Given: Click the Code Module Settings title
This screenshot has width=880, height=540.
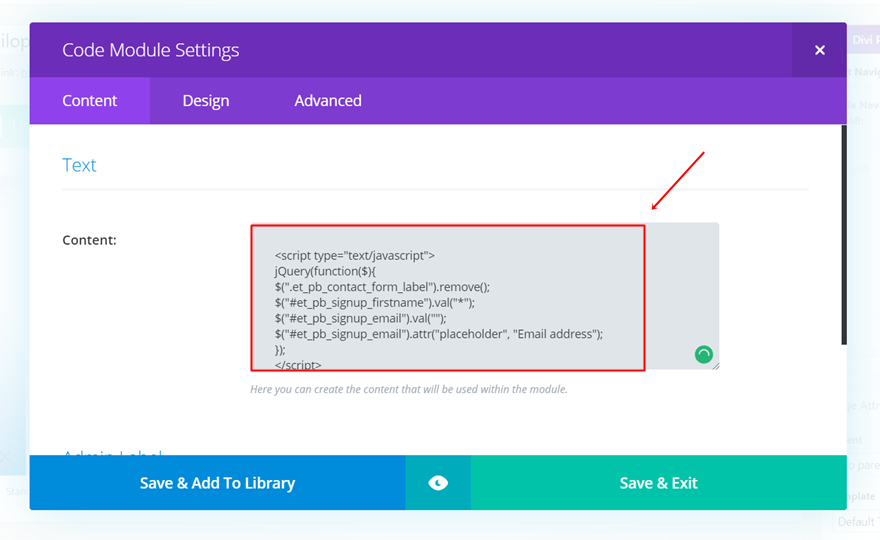Looking at the screenshot, I should (x=150, y=50).
